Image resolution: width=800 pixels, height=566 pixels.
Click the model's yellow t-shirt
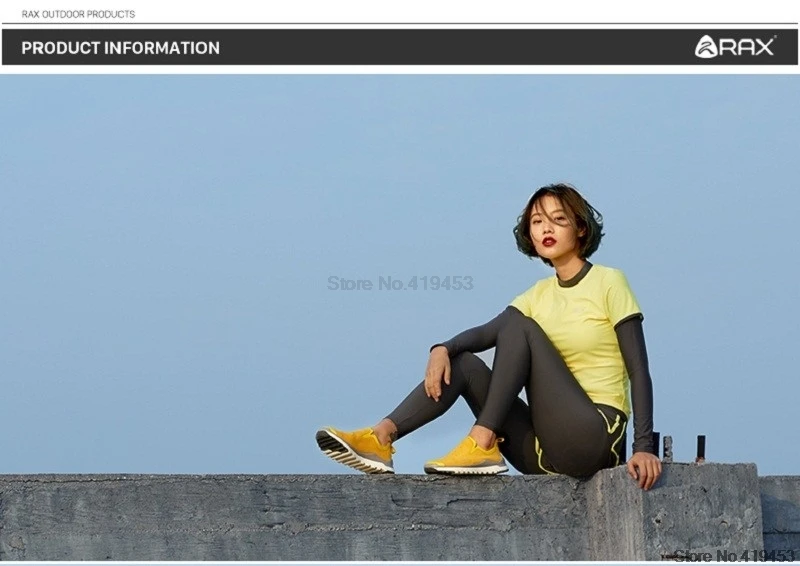[x=582, y=331]
